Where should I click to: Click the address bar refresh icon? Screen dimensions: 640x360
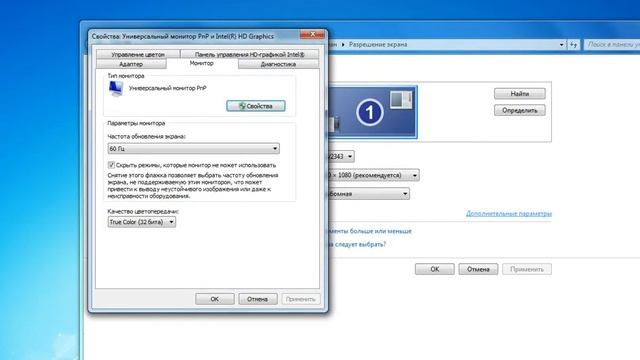tap(573, 44)
